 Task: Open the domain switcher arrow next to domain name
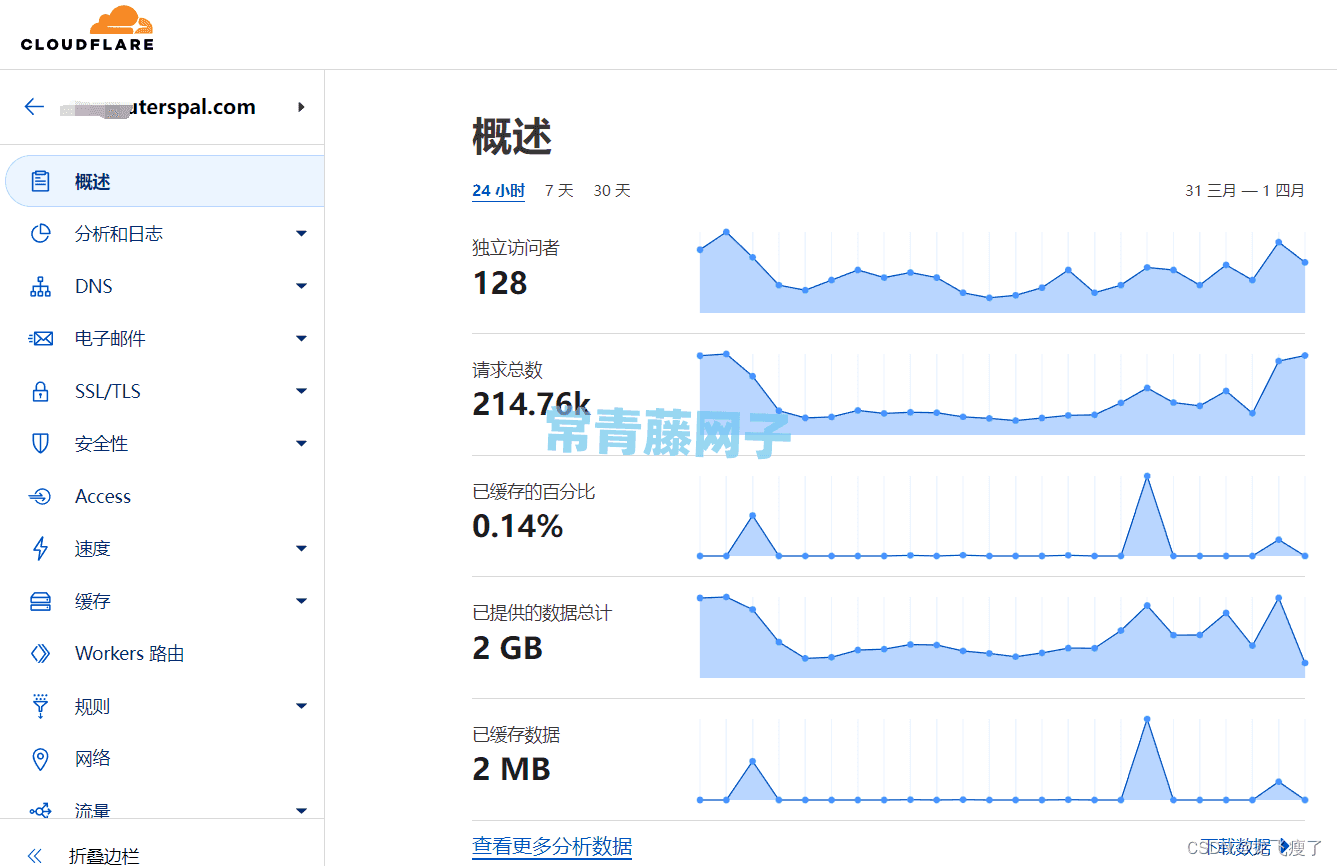click(301, 107)
